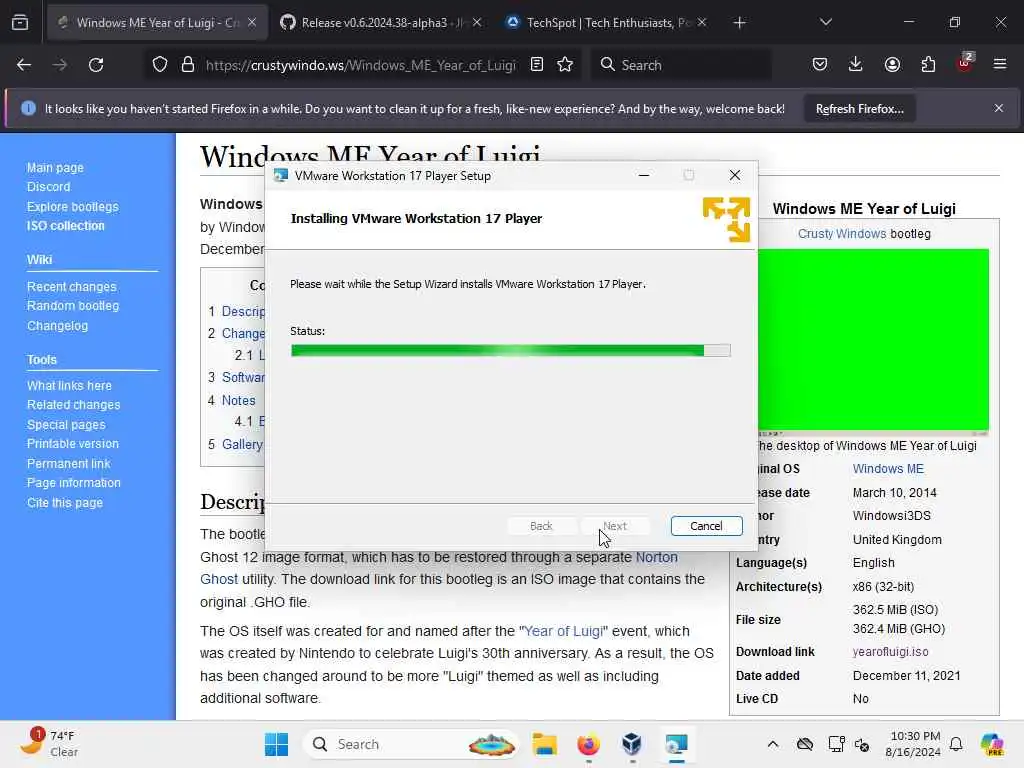Open clock showing 10:30 PM 8/16/2024
The image size is (1024, 768).
913,744
